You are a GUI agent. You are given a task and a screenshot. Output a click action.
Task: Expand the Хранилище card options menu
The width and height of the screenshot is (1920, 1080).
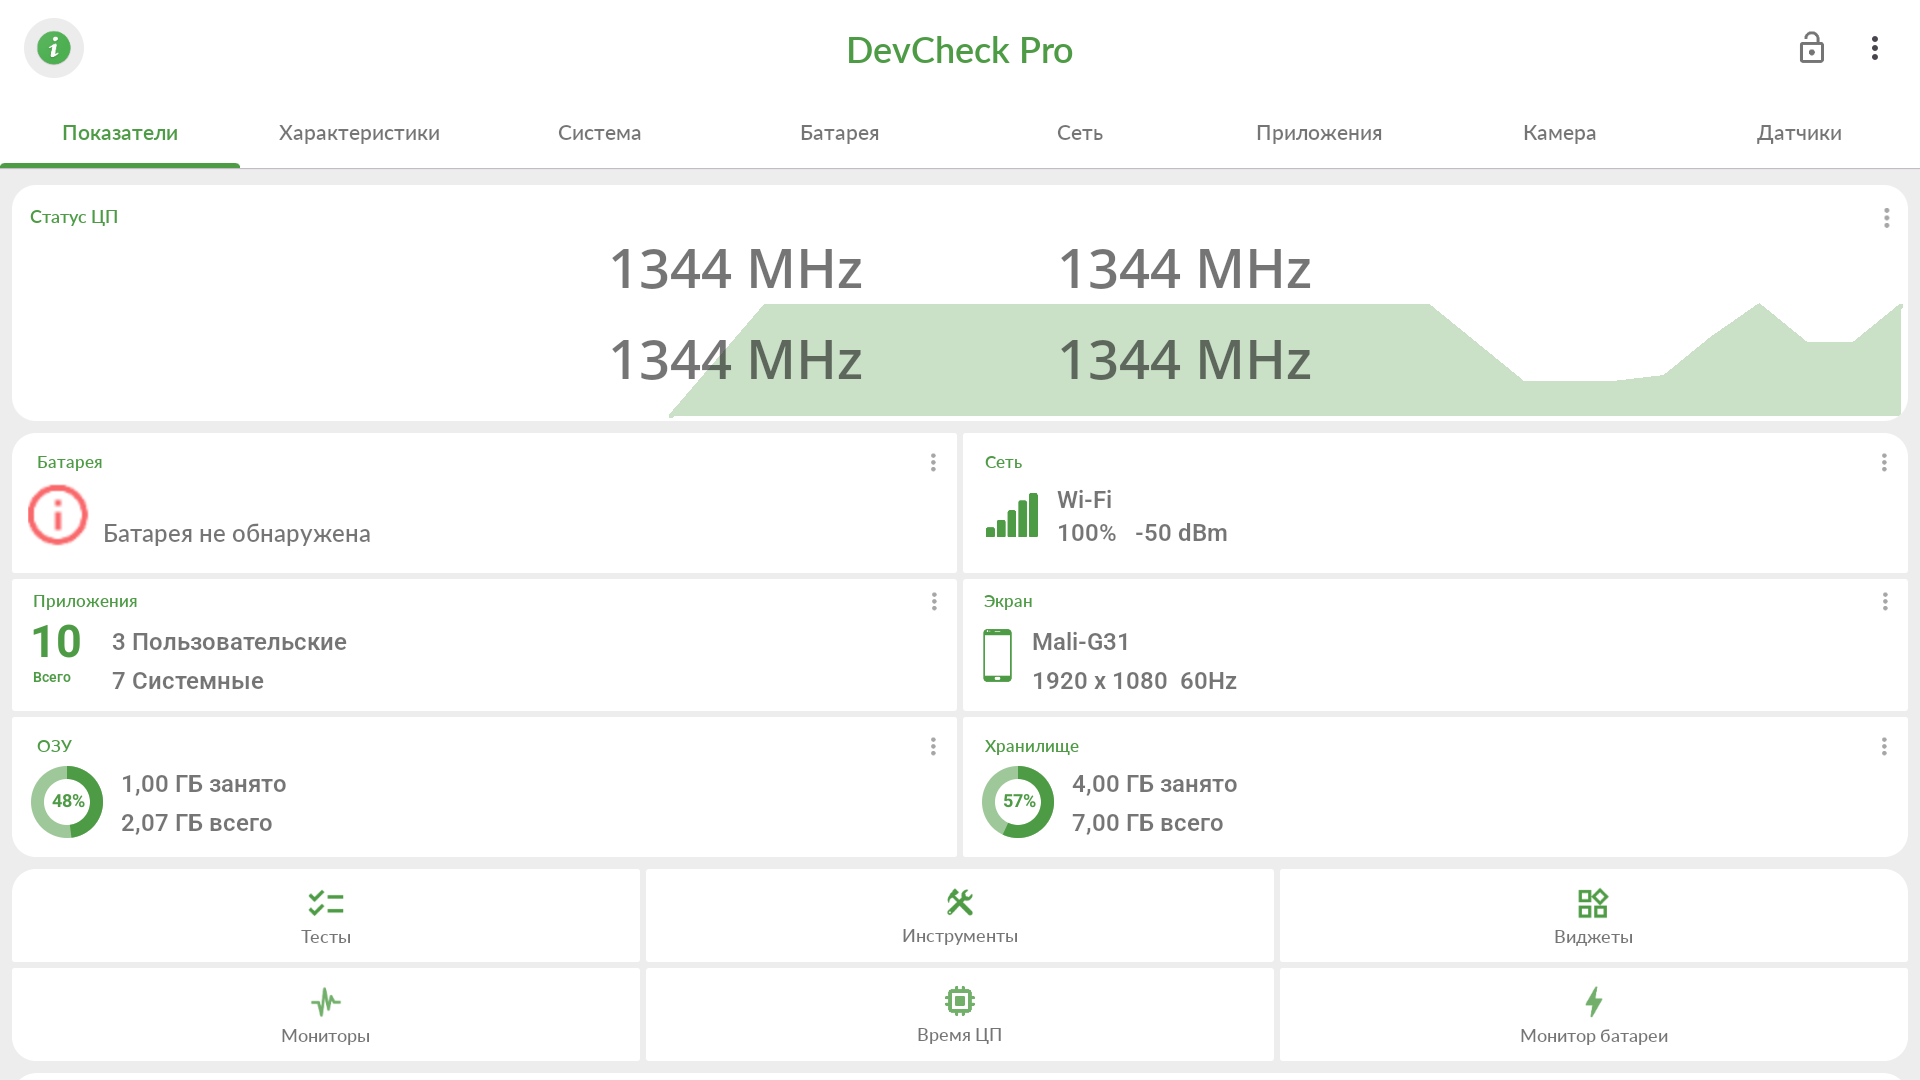(x=1884, y=747)
